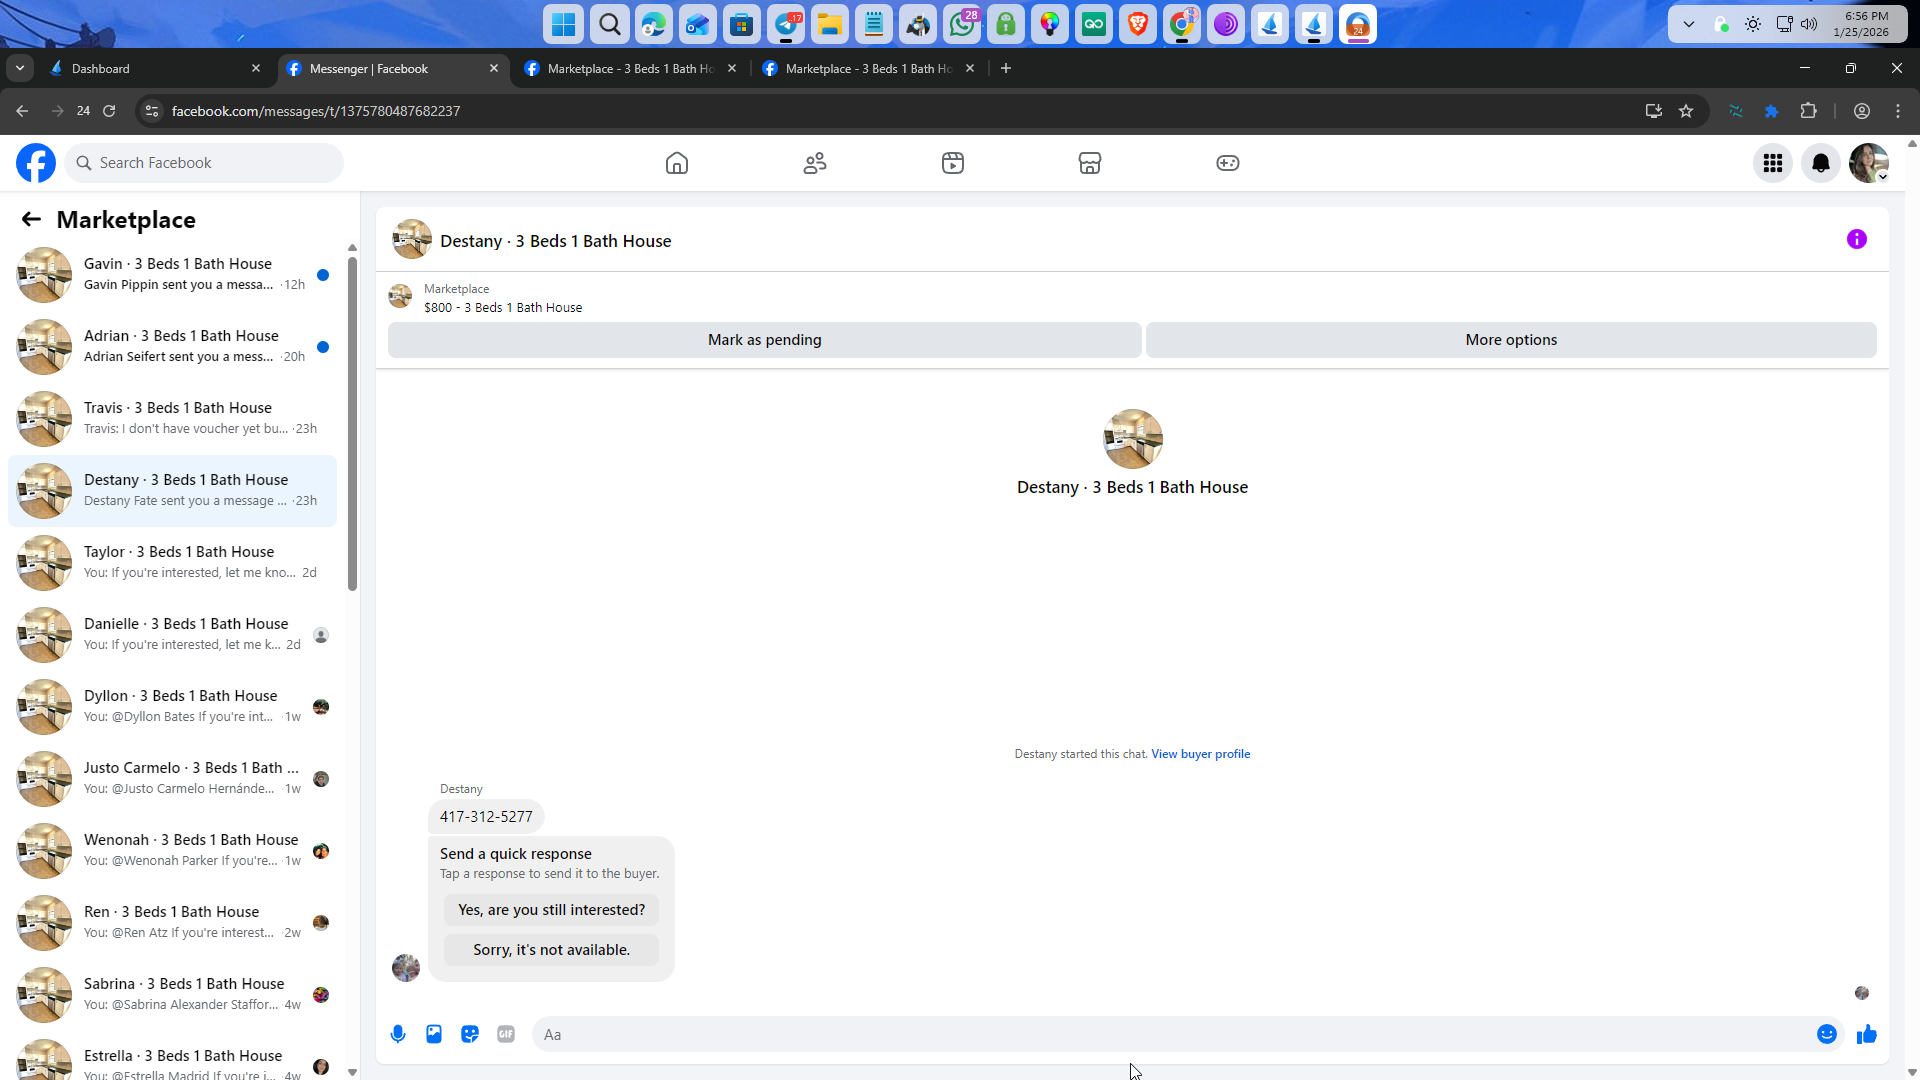
Task: Open Chrome's three-dot menu
Action: click(1898, 111)
